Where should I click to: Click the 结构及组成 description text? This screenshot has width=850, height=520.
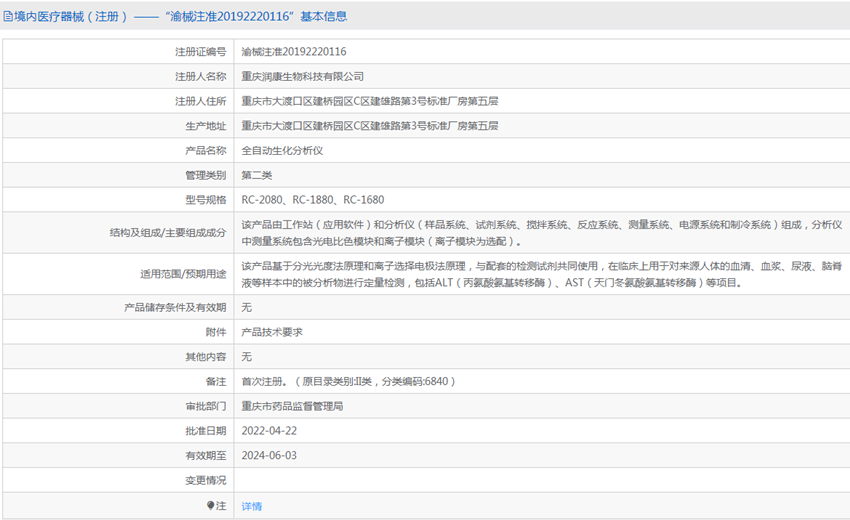[x=540, y=233]
